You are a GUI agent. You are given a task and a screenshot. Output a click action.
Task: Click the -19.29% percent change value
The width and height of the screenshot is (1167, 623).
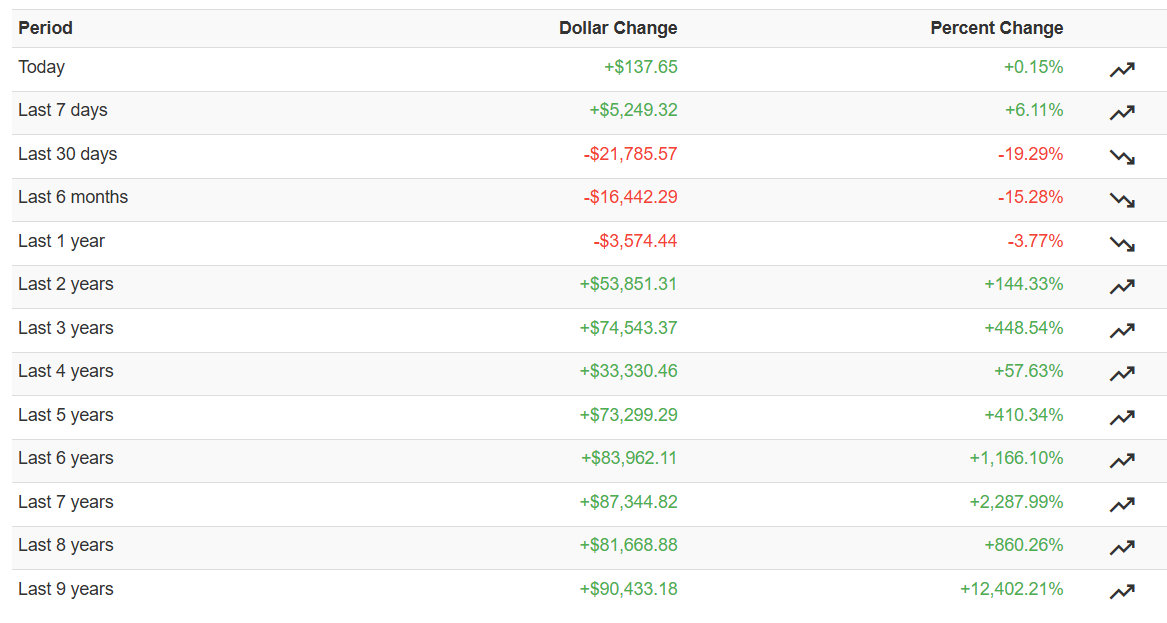click(1030, 154)
